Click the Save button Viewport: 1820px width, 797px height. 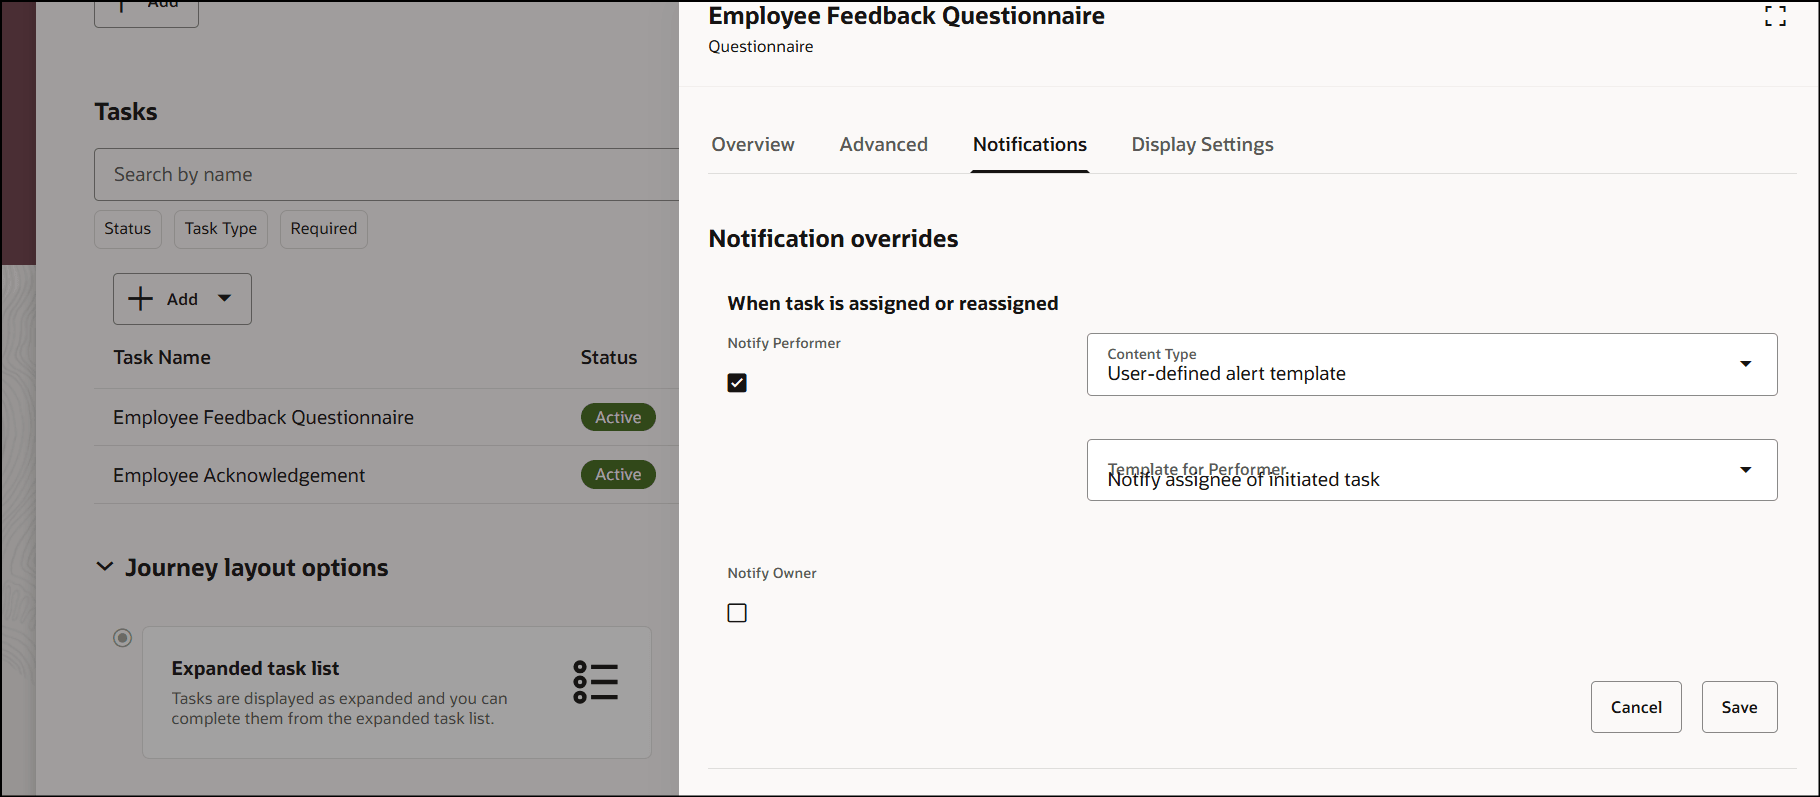click(1740, 707)
